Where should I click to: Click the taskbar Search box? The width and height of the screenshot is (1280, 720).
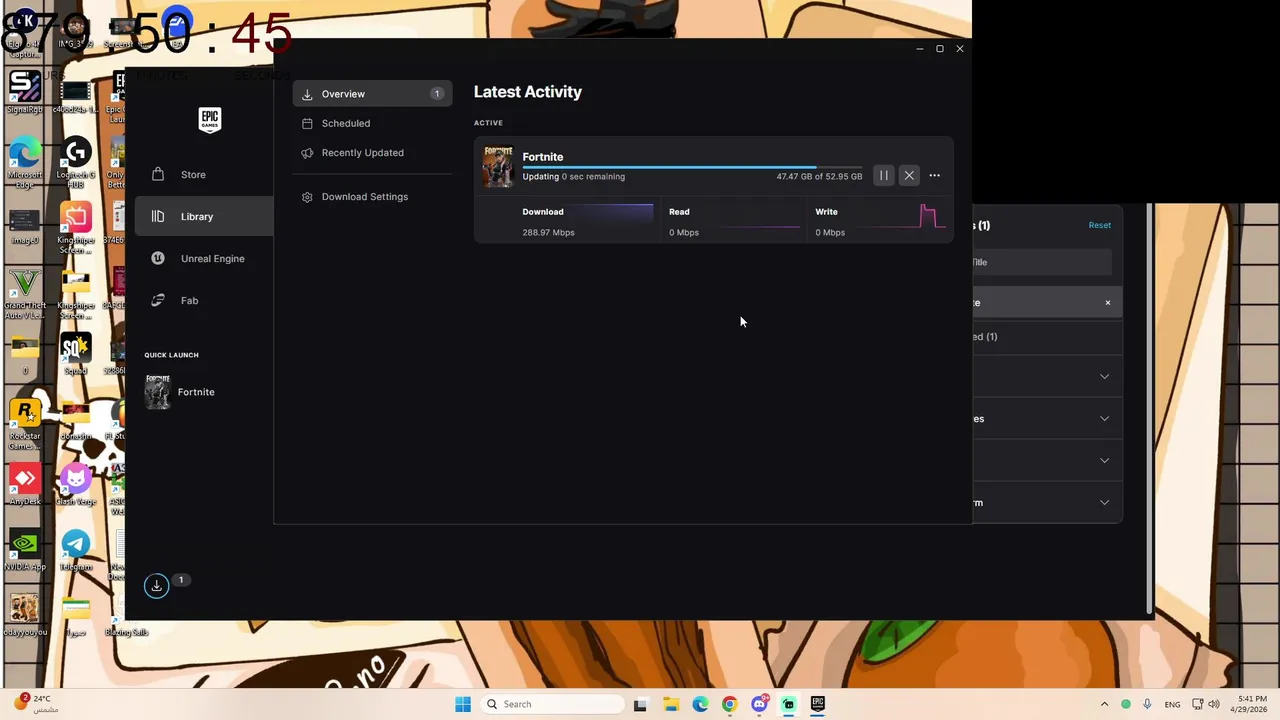click(551, 704)
